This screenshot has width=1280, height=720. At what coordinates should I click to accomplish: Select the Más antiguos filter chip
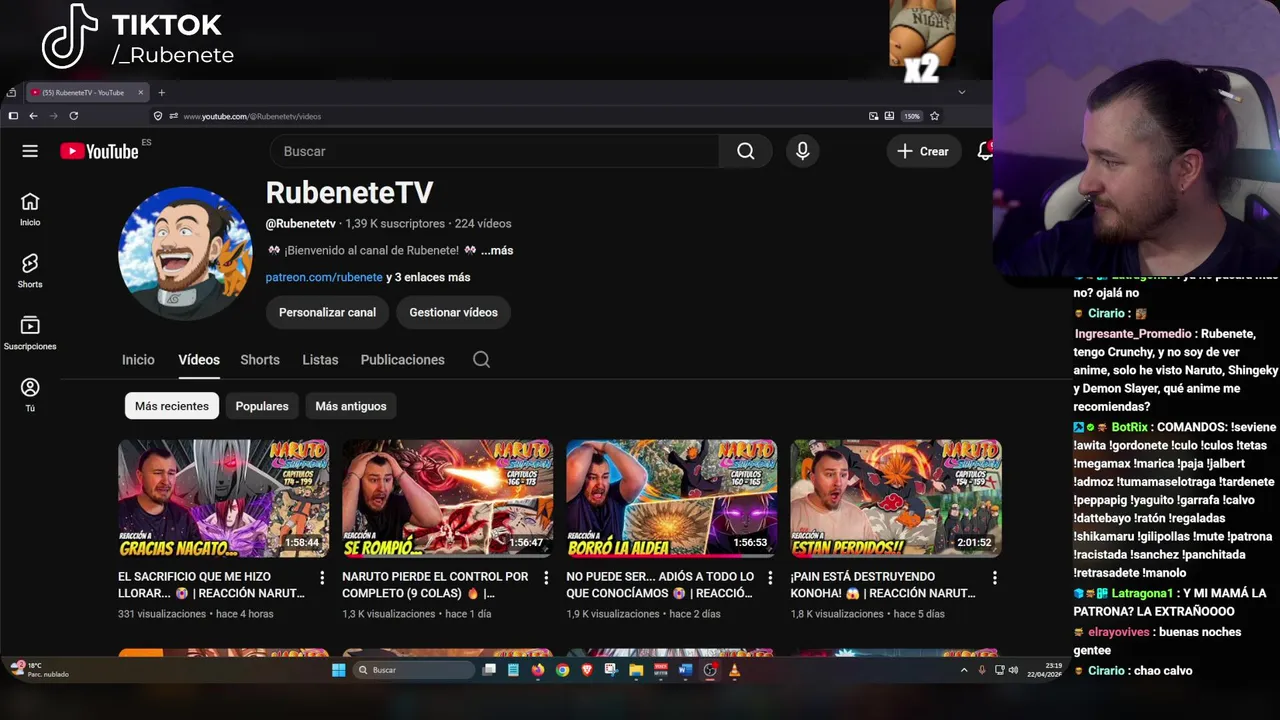pyautogui.click(x=350, y=406)
